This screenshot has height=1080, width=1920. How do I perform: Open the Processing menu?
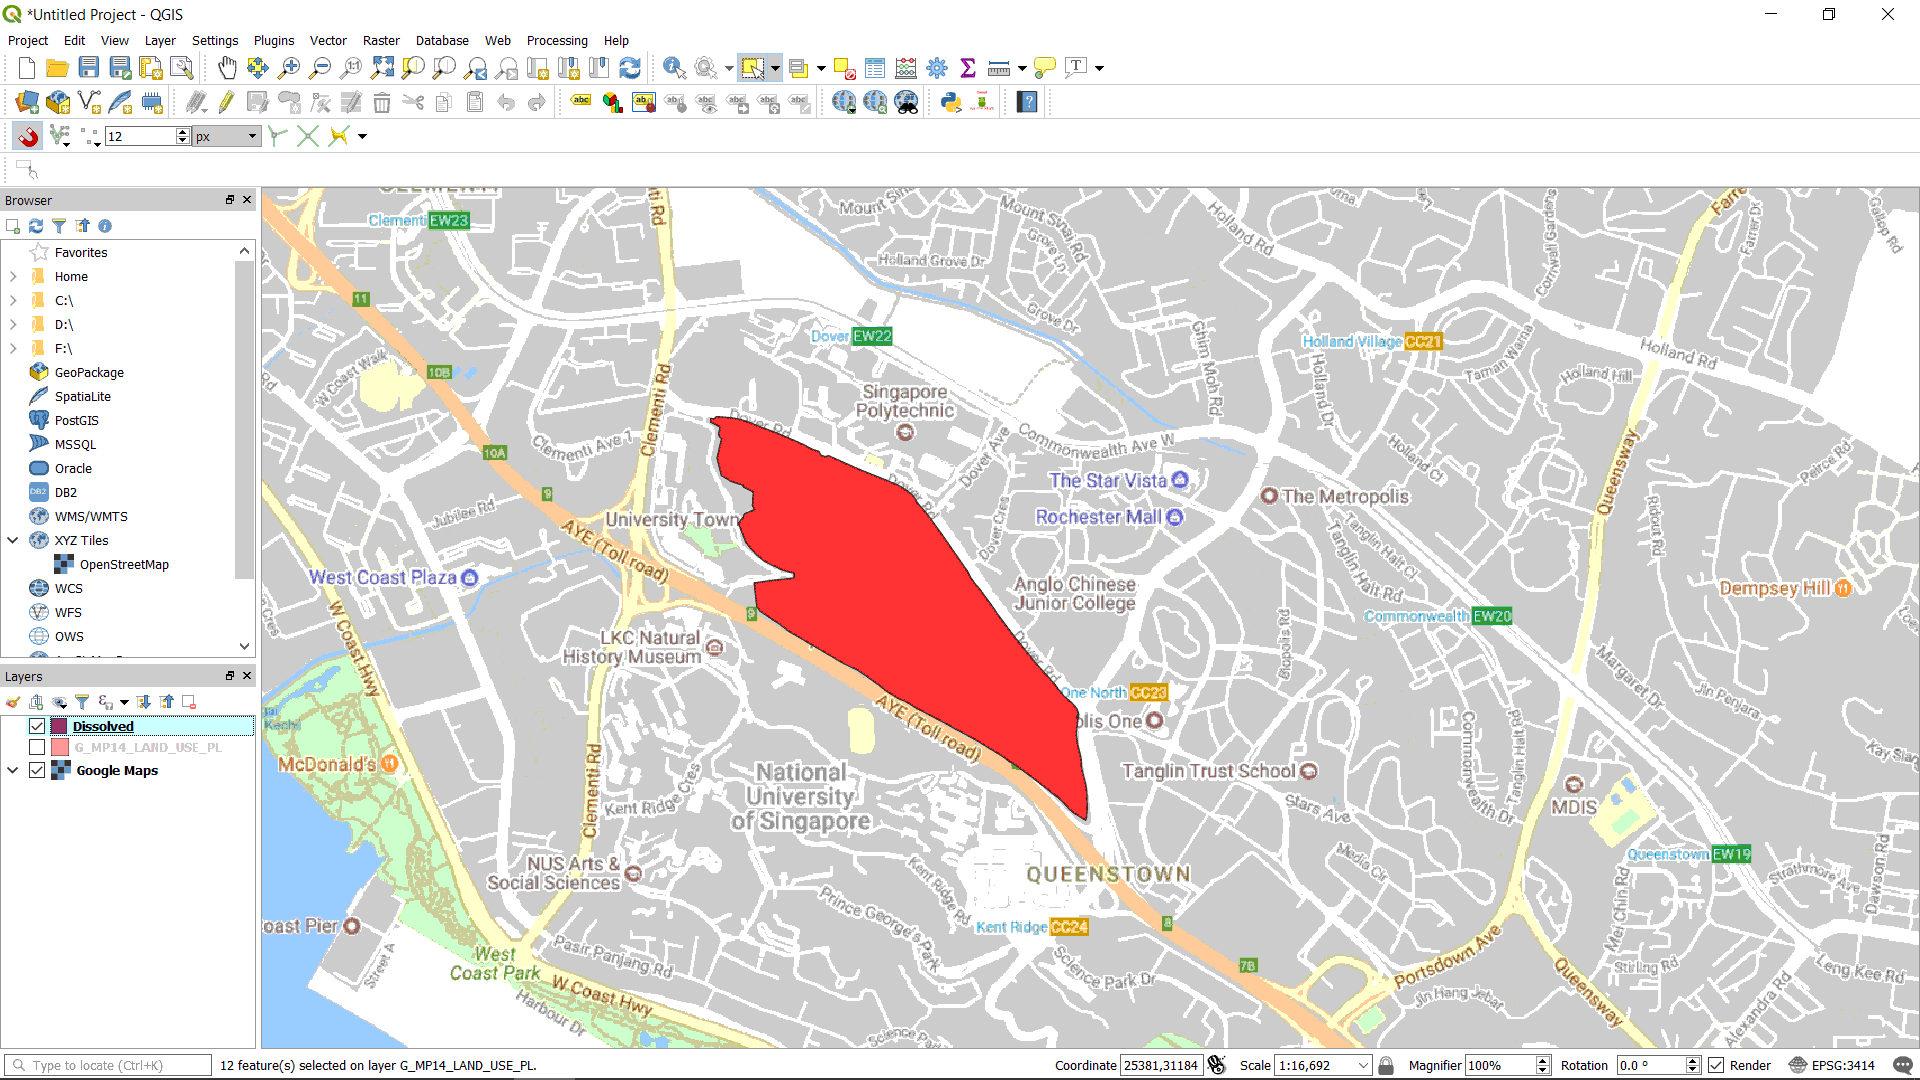point(557,41)
